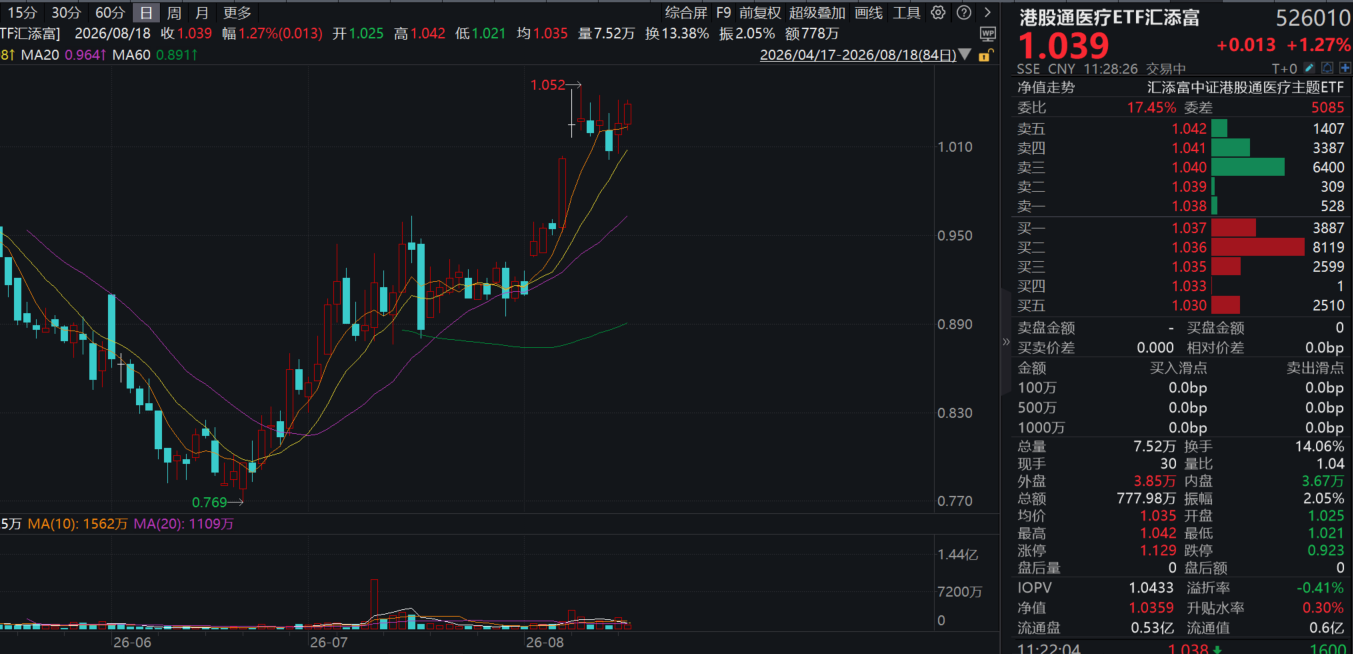Click the pencil note icon

coord(1310,68)
